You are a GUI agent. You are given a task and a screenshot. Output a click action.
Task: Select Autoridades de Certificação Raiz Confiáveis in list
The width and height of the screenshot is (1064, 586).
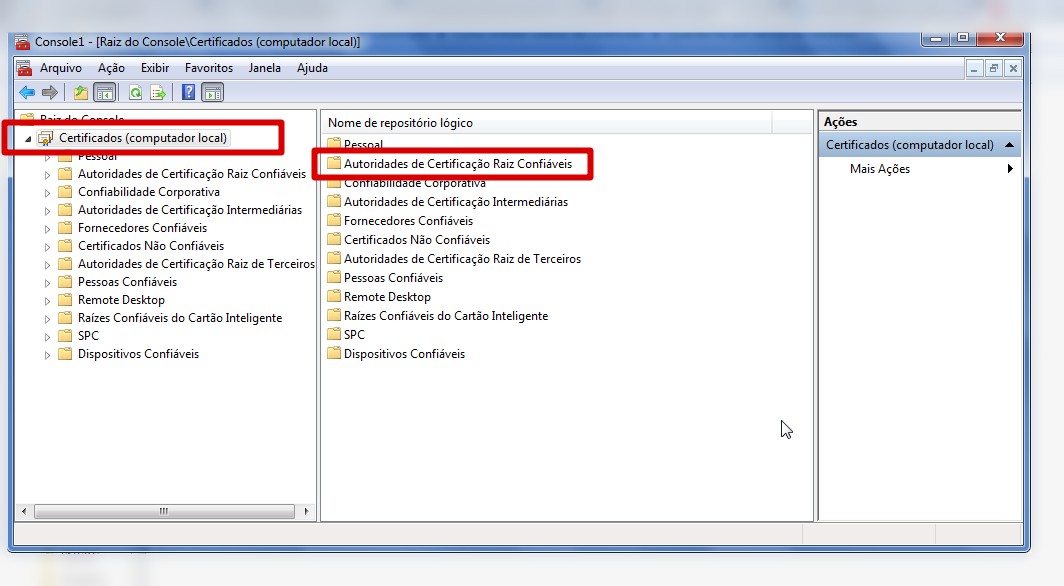[458, 163]
